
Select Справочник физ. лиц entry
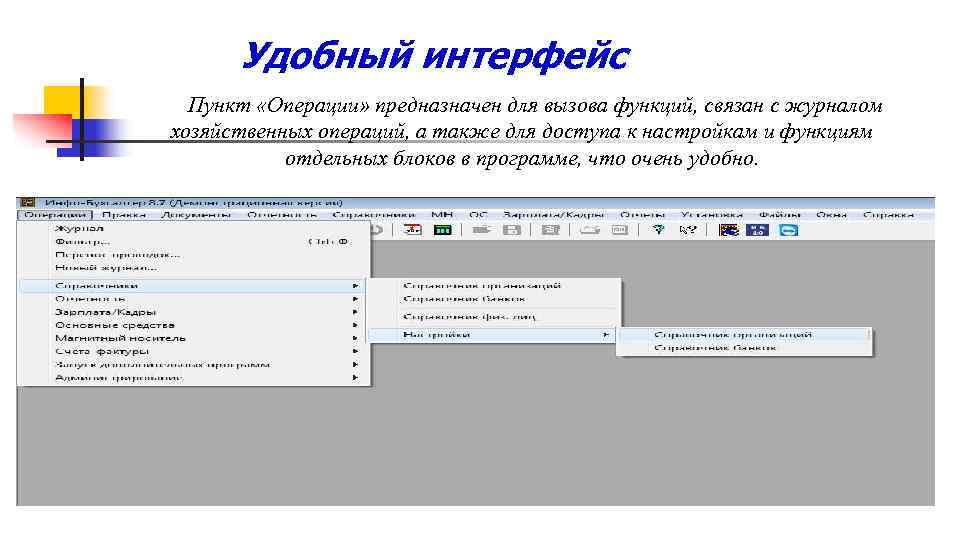point(492,317)
